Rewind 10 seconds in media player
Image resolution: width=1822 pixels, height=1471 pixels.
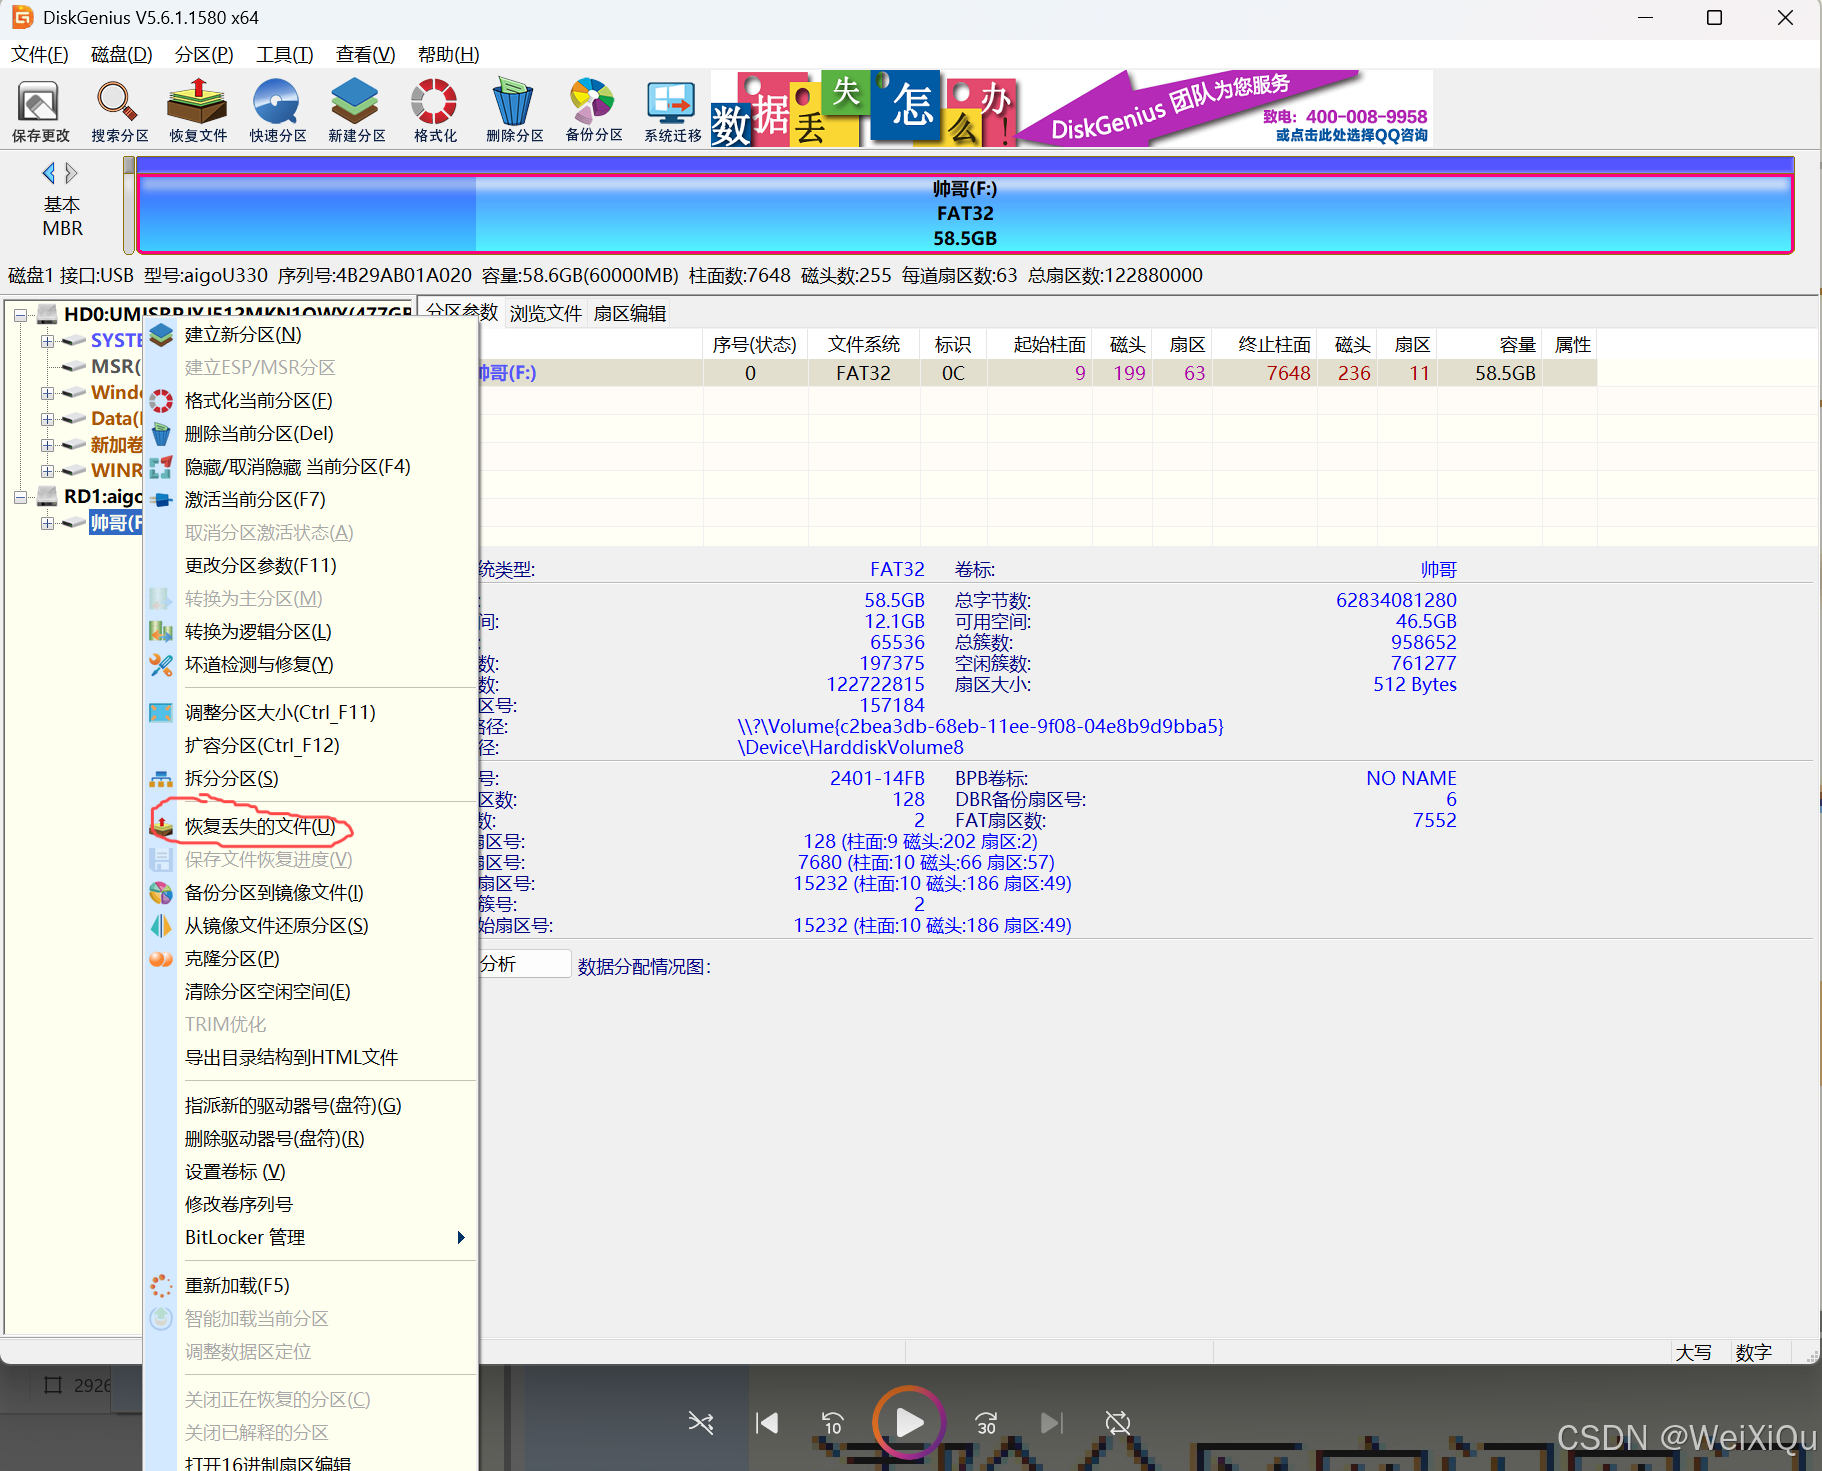(832, 1422)
